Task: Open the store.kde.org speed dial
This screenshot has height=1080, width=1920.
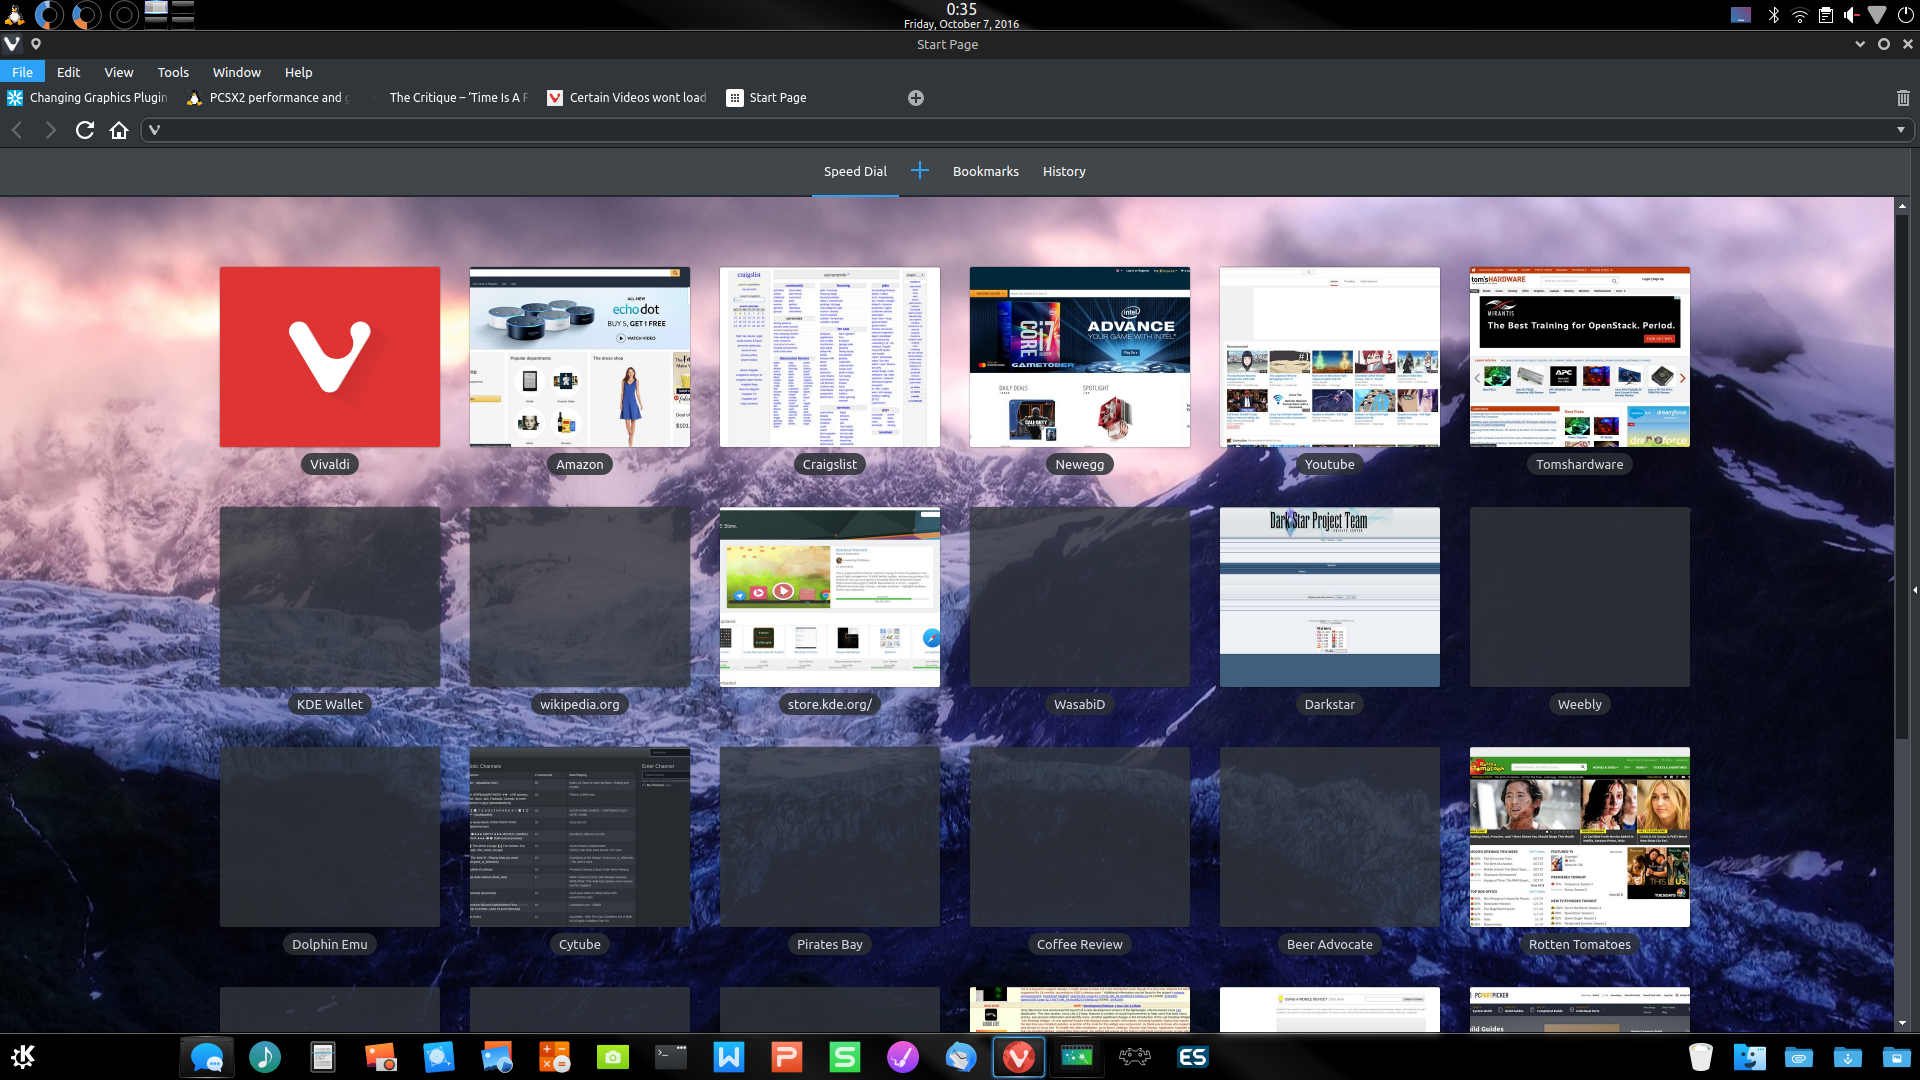Action: 830,597
